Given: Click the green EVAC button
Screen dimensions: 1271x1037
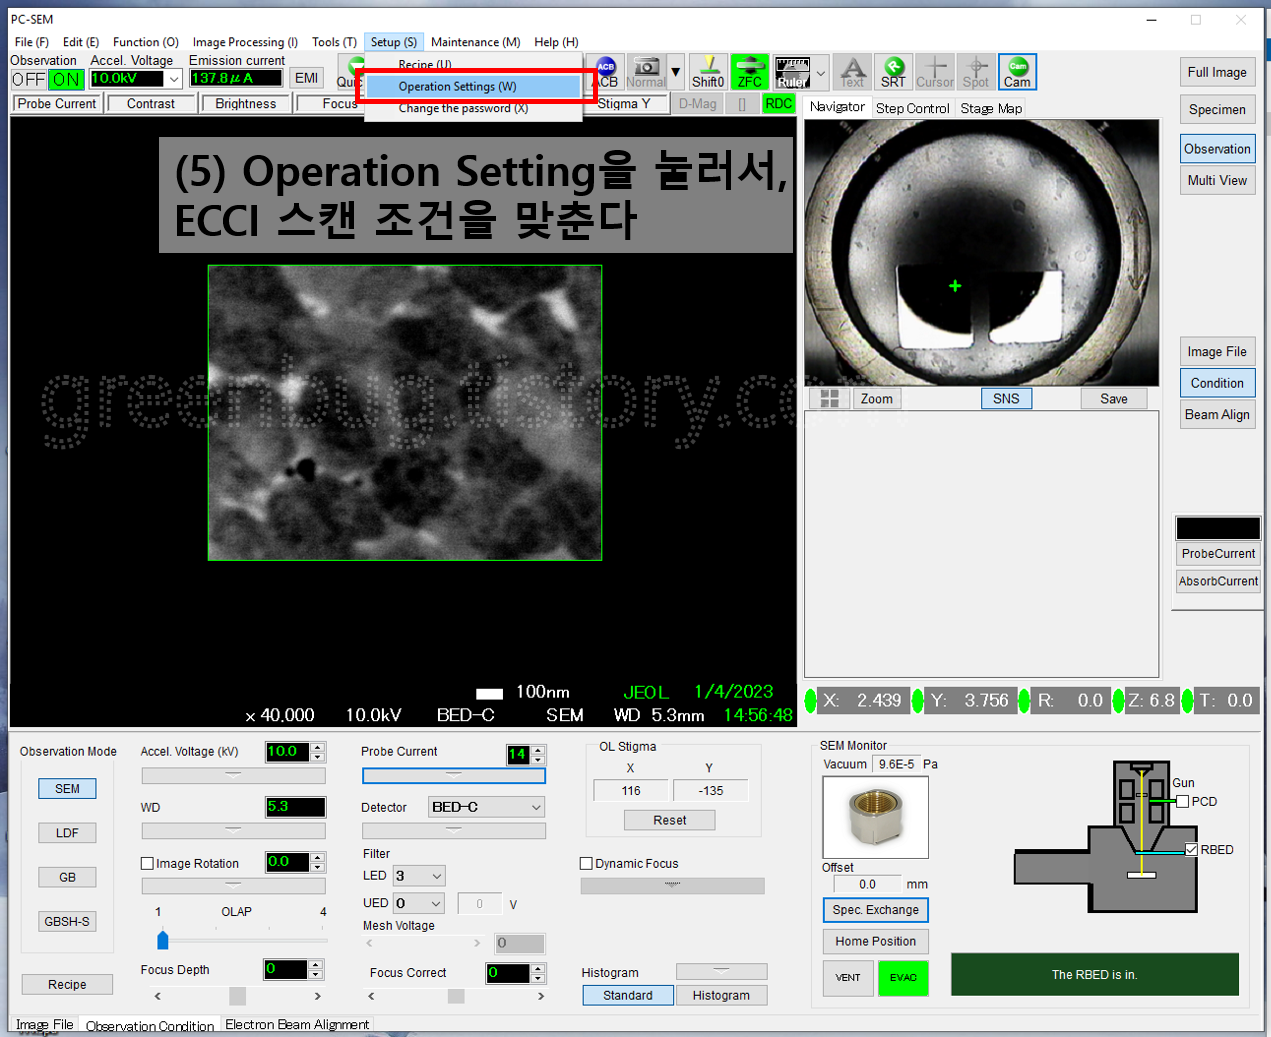Looking at the screenshot, I should point(903,978).
